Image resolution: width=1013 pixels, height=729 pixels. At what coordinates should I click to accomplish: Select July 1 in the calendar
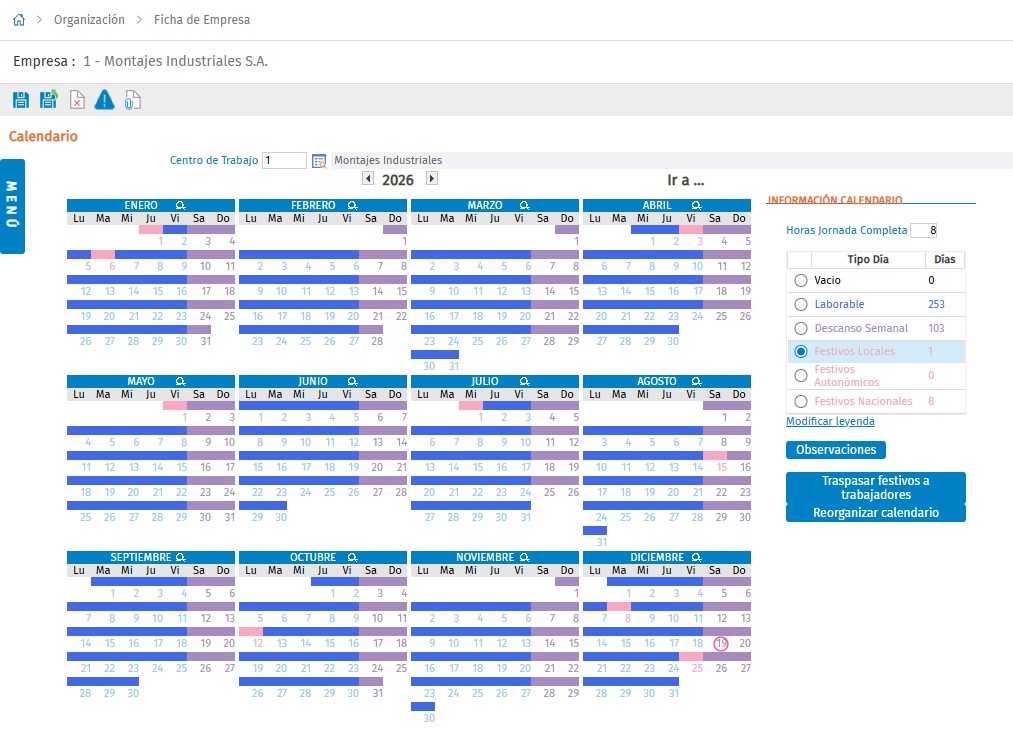coord(480,417)
